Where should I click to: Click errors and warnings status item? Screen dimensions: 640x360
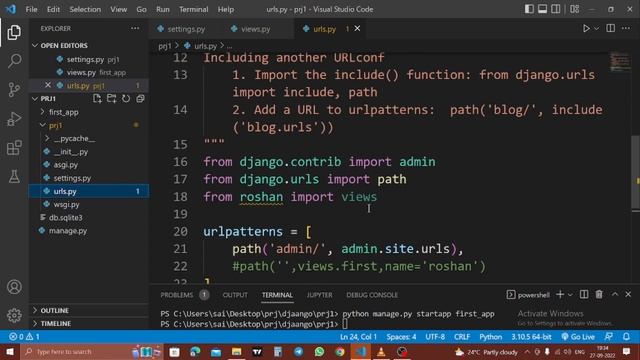click(x=24, y=337)
